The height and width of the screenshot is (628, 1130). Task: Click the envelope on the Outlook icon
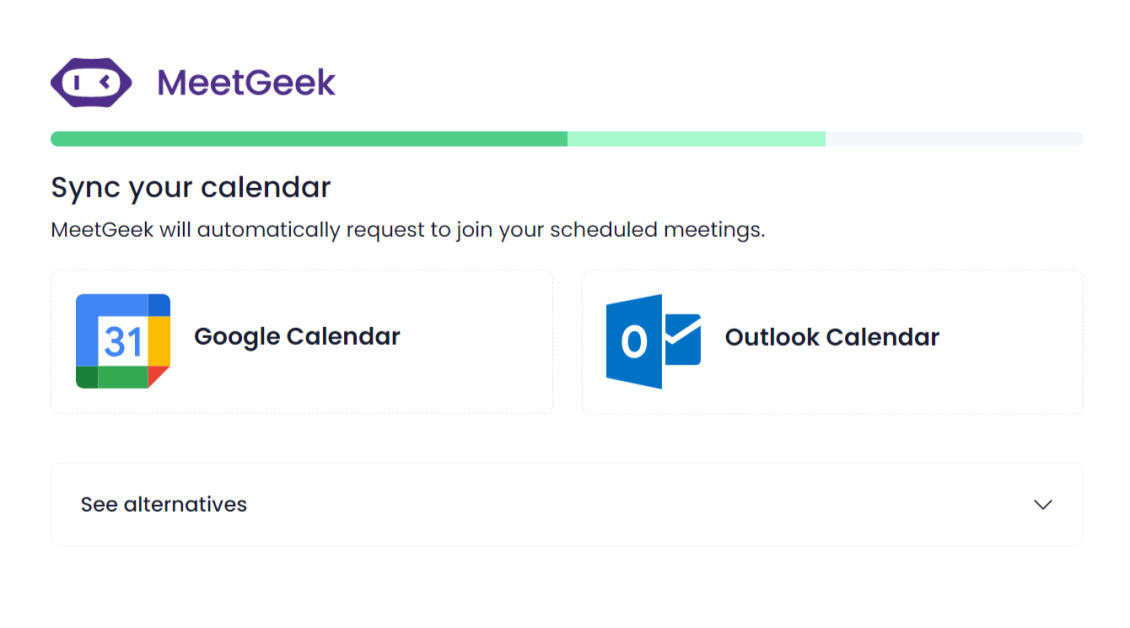682,340
